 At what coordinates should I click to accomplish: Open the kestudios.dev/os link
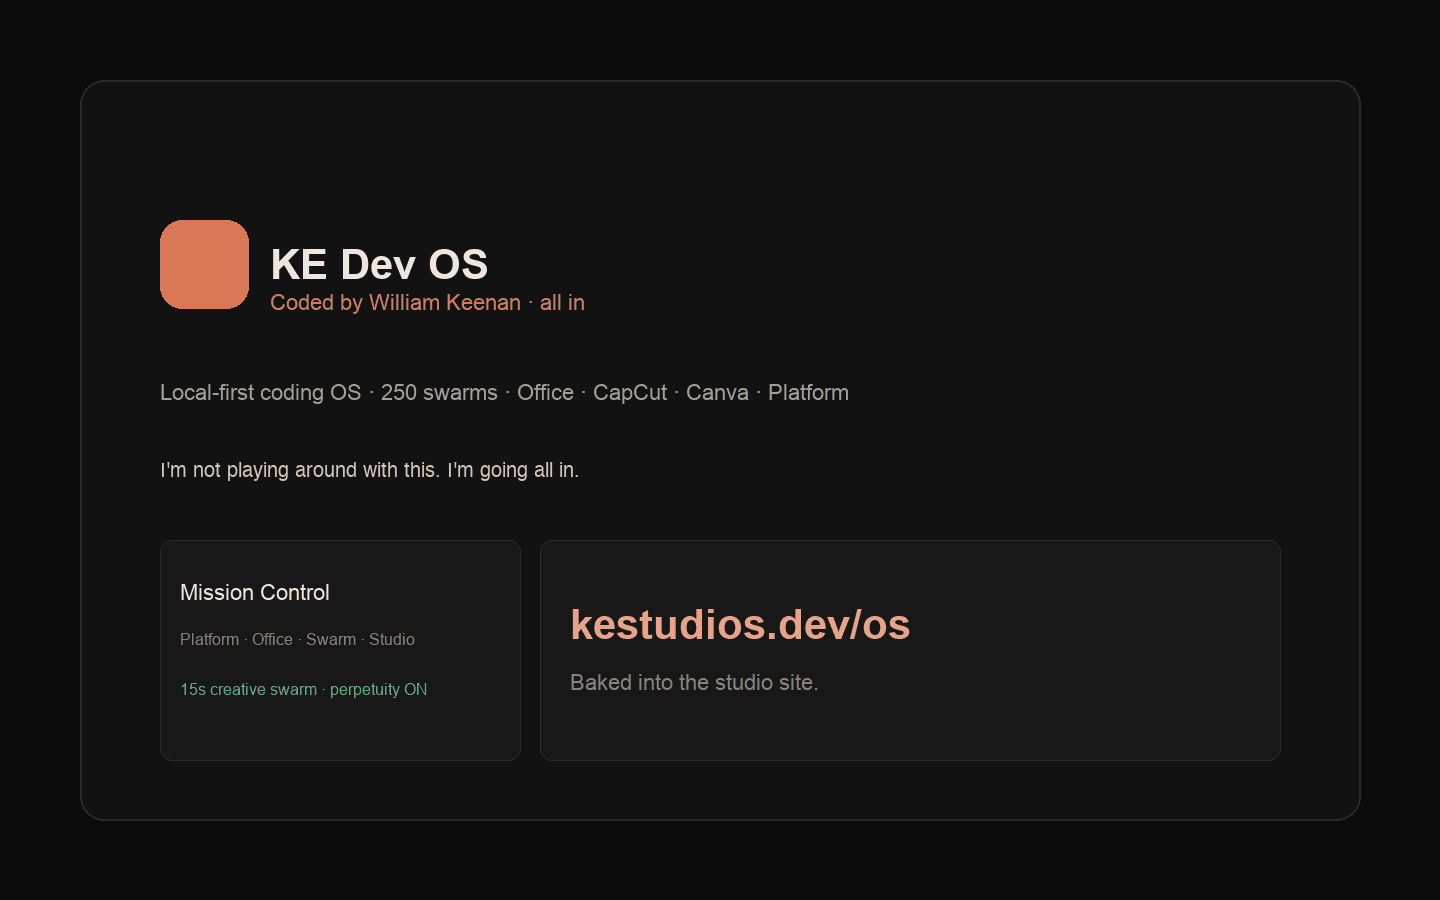click(x=740, y=624)
